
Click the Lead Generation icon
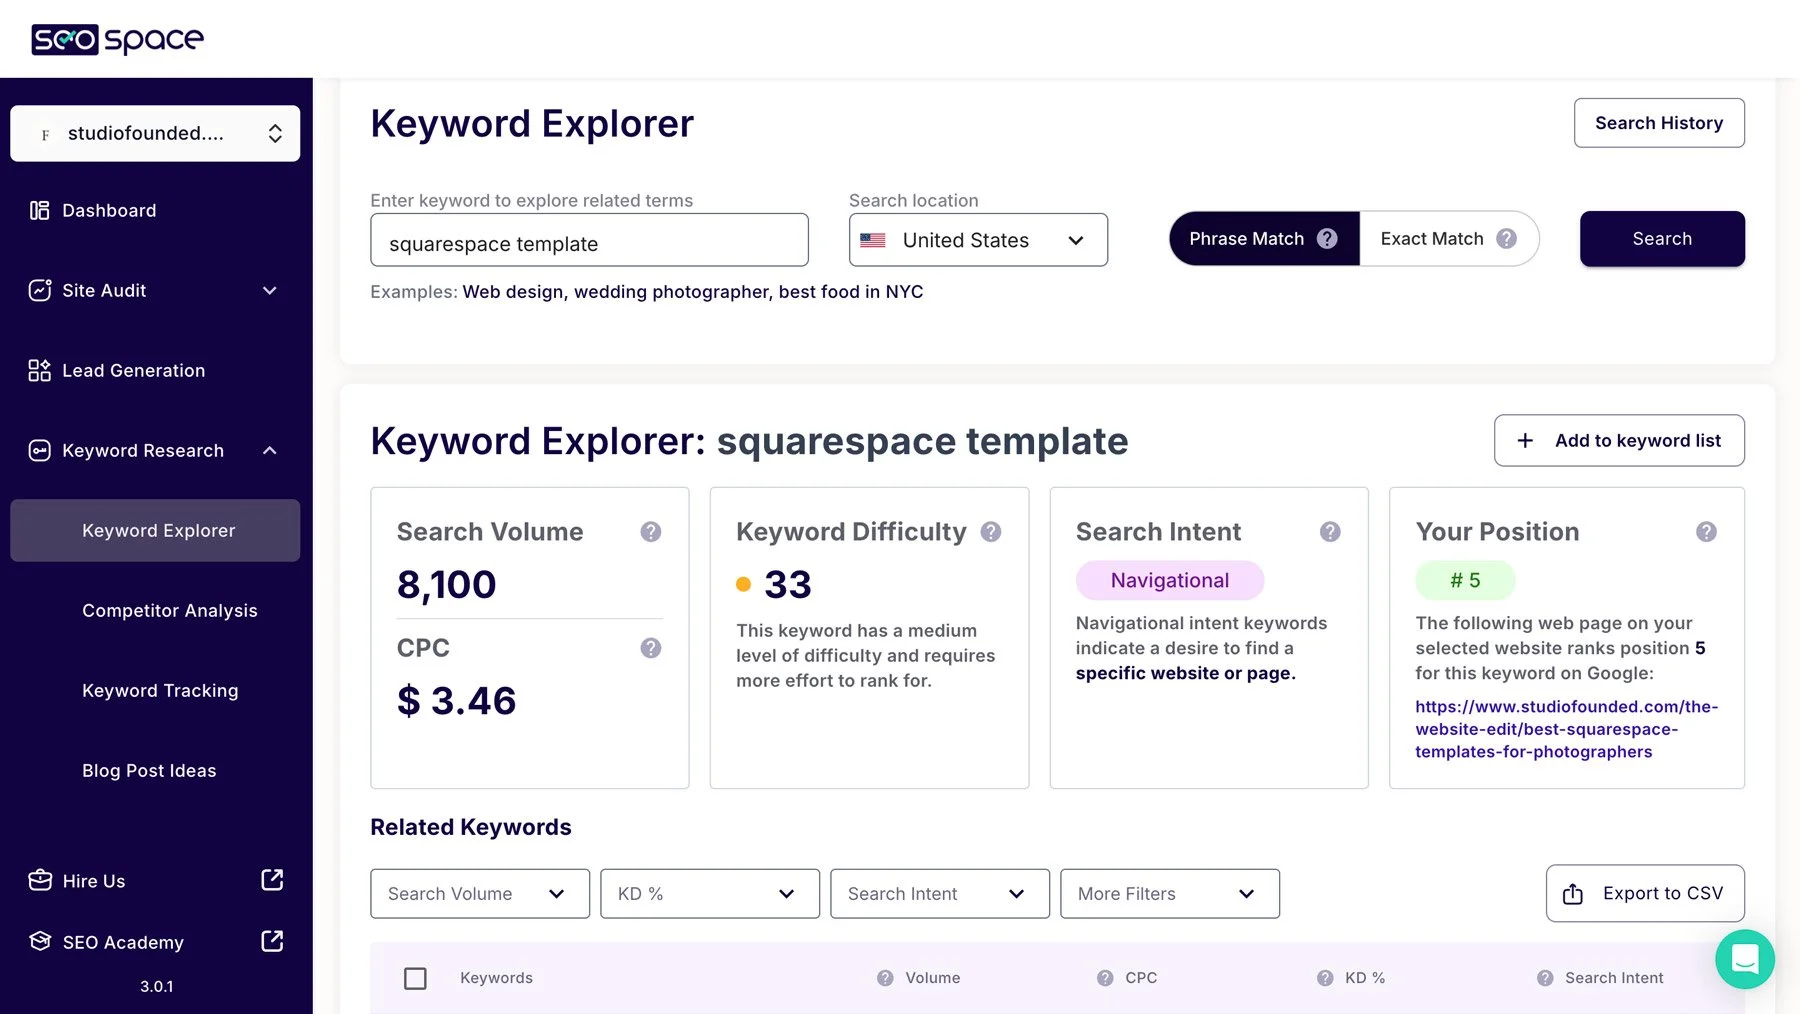point(39,370)
